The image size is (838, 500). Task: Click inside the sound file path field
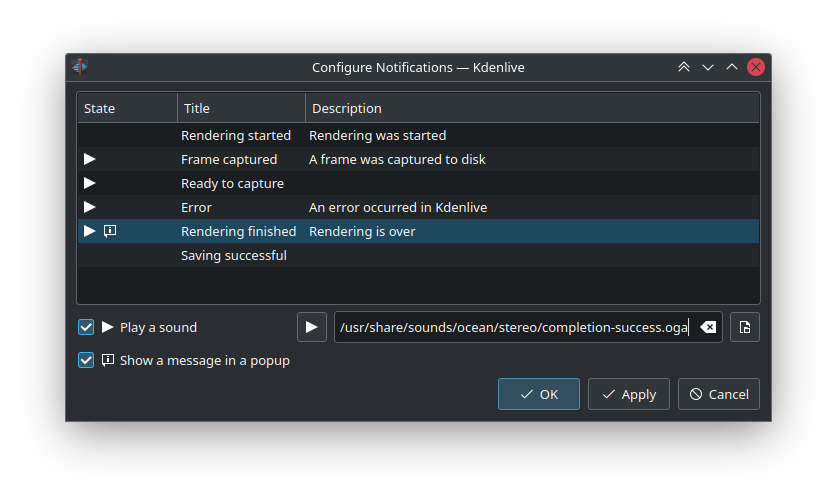coord(510,327)
